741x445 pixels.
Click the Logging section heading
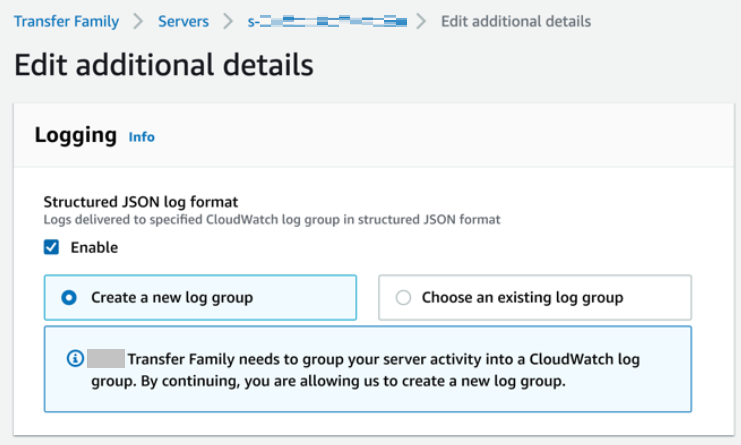point(76,135)
